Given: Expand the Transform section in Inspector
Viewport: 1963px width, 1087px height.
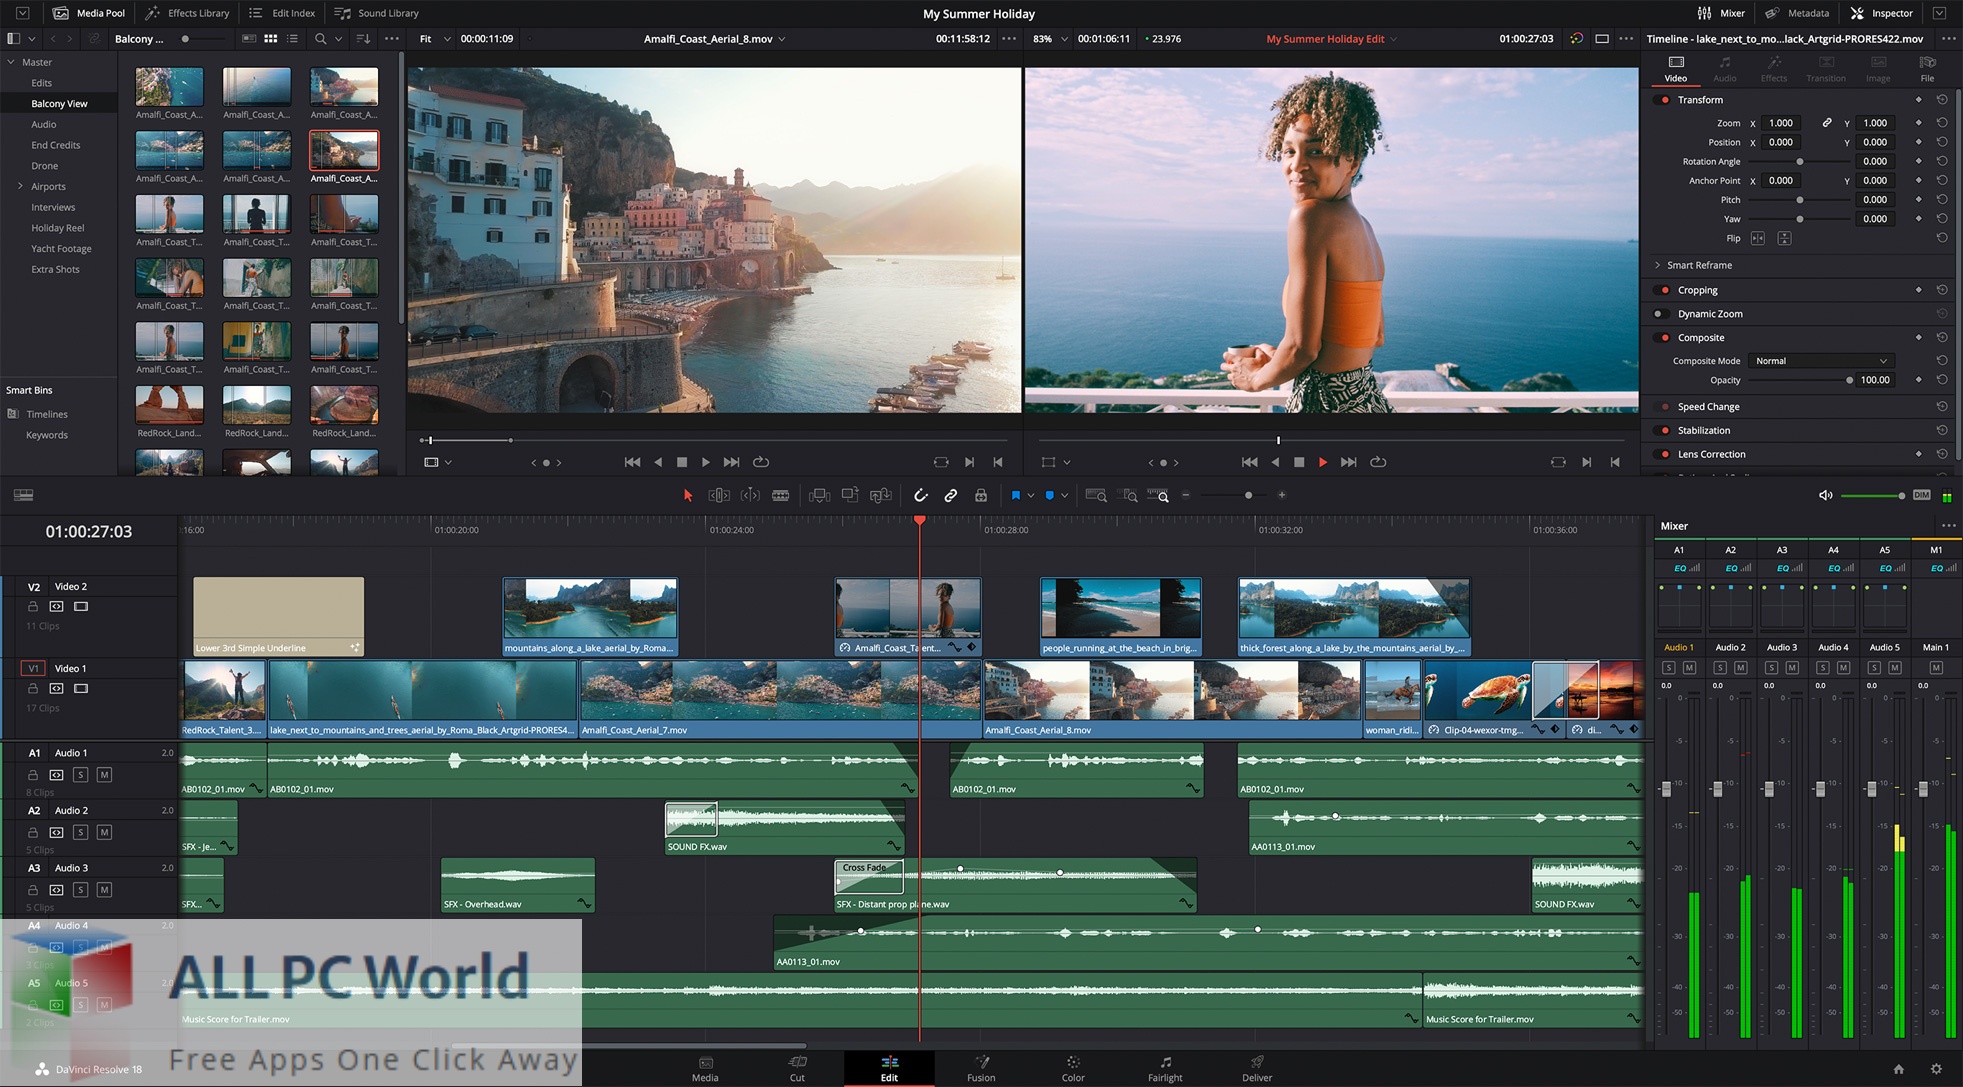Looking at the screenshot, I should pyautogui.click(x=1699, y=100).
